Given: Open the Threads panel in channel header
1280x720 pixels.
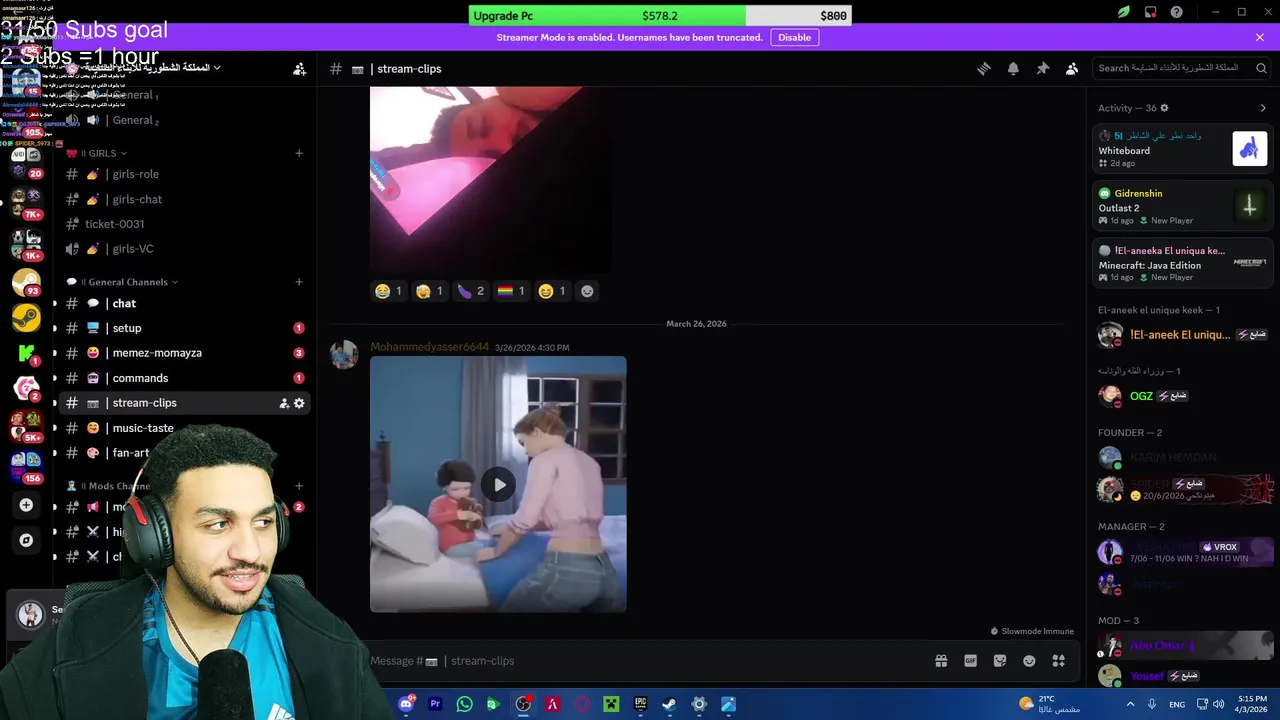Looking at the screenshot, I should point(984,69).
